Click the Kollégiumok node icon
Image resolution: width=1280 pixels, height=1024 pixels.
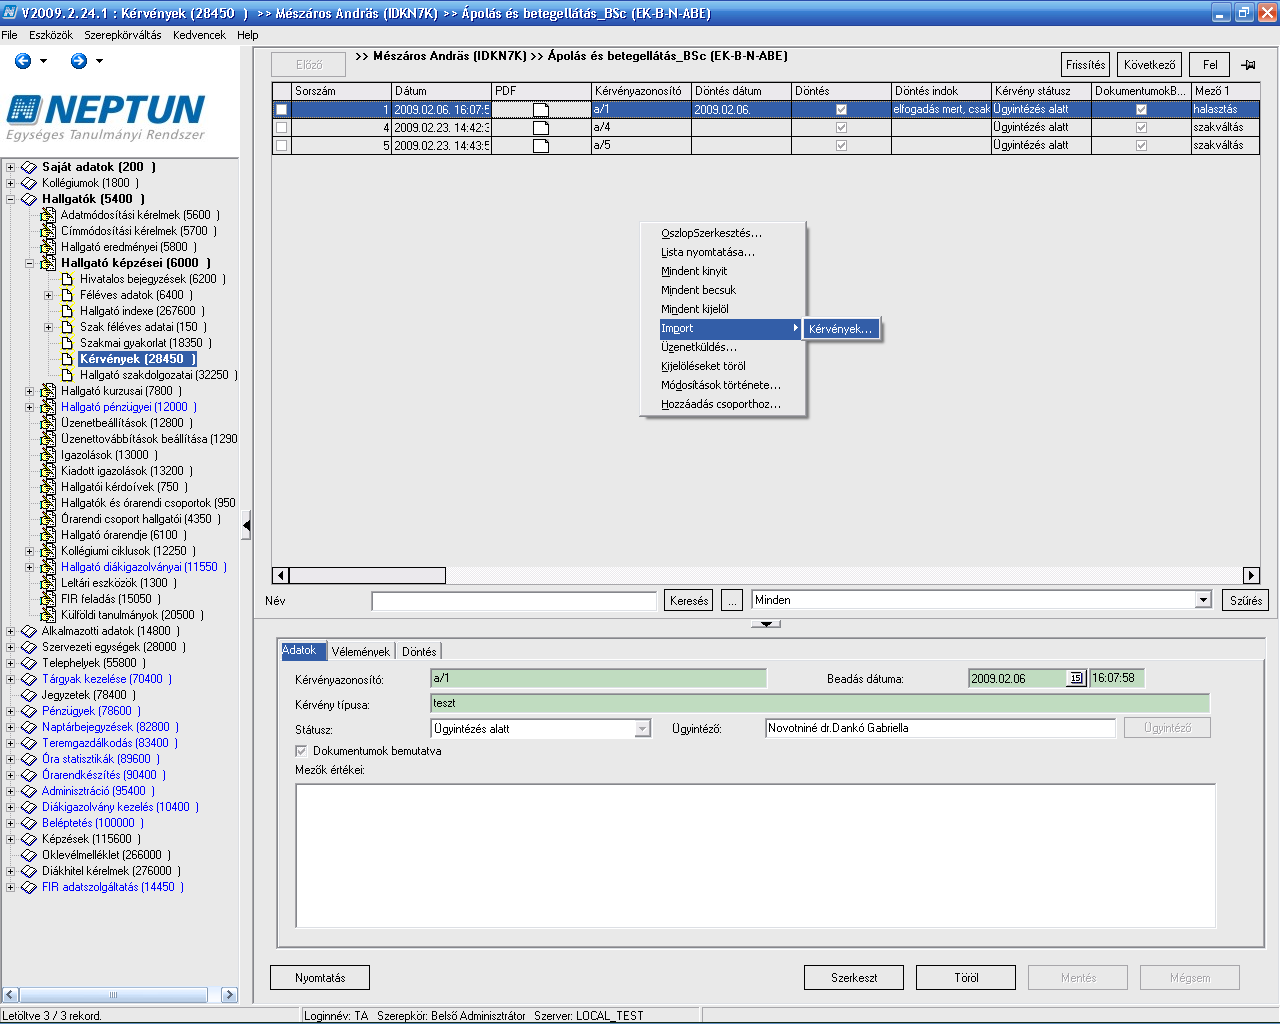[29, 183]
